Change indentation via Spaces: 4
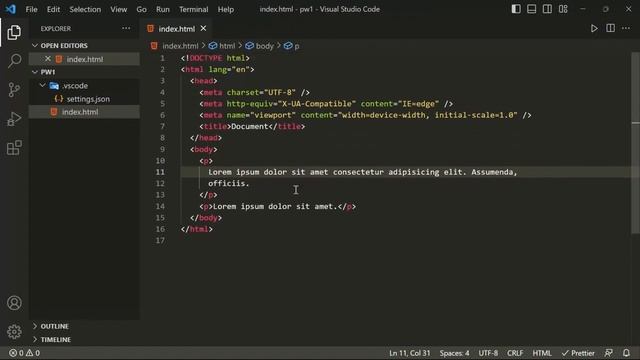 (454, 353)
